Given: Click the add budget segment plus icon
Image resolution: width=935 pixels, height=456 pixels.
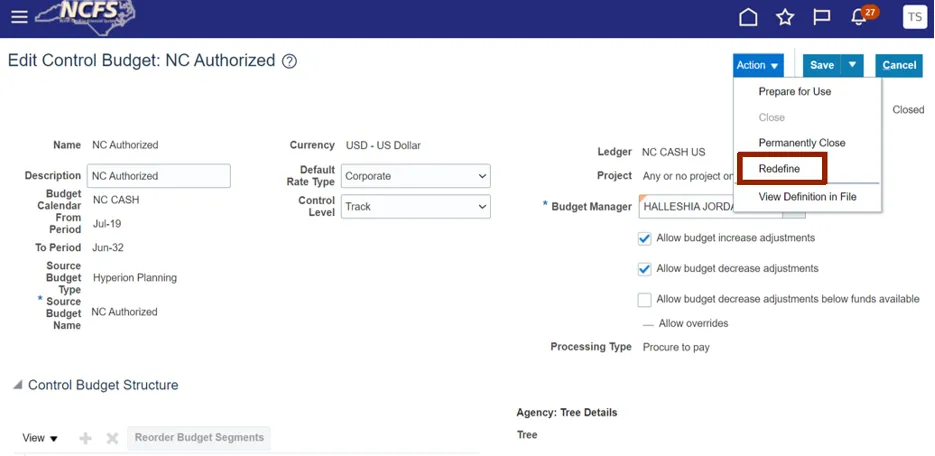Looking at the screenshot, I should 85,438.
